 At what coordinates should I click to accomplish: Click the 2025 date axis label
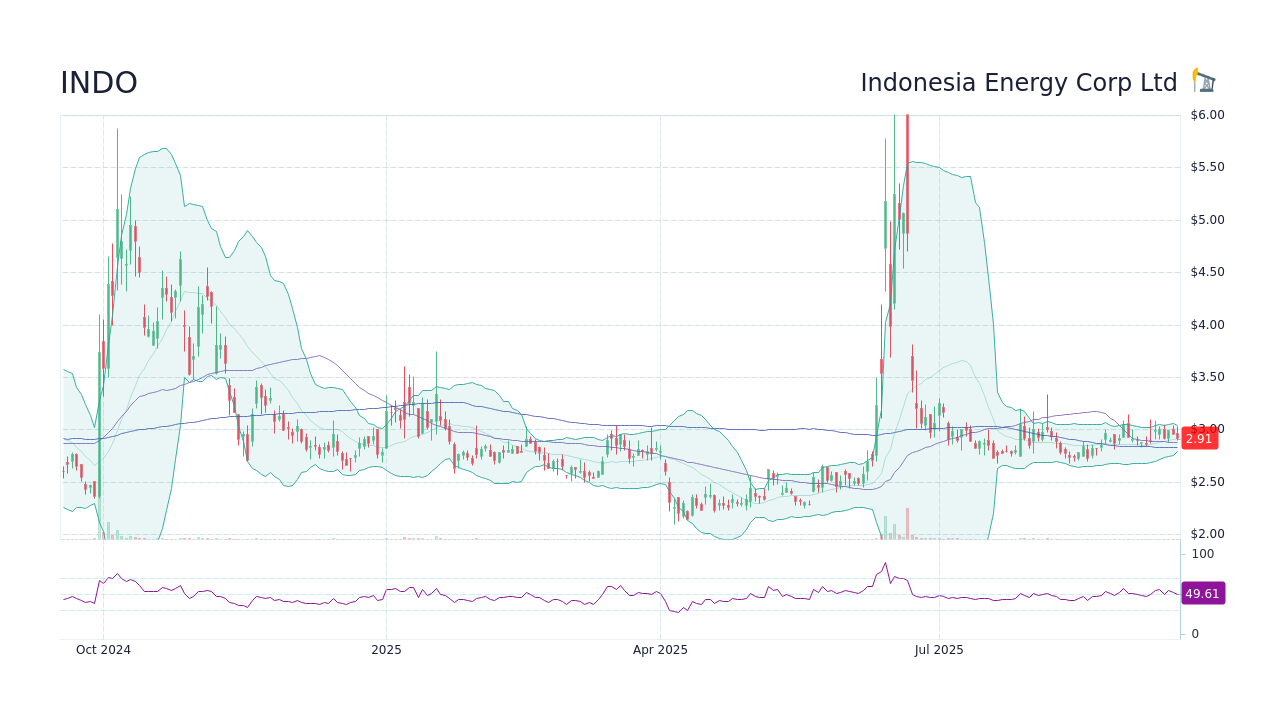point(386,650)
